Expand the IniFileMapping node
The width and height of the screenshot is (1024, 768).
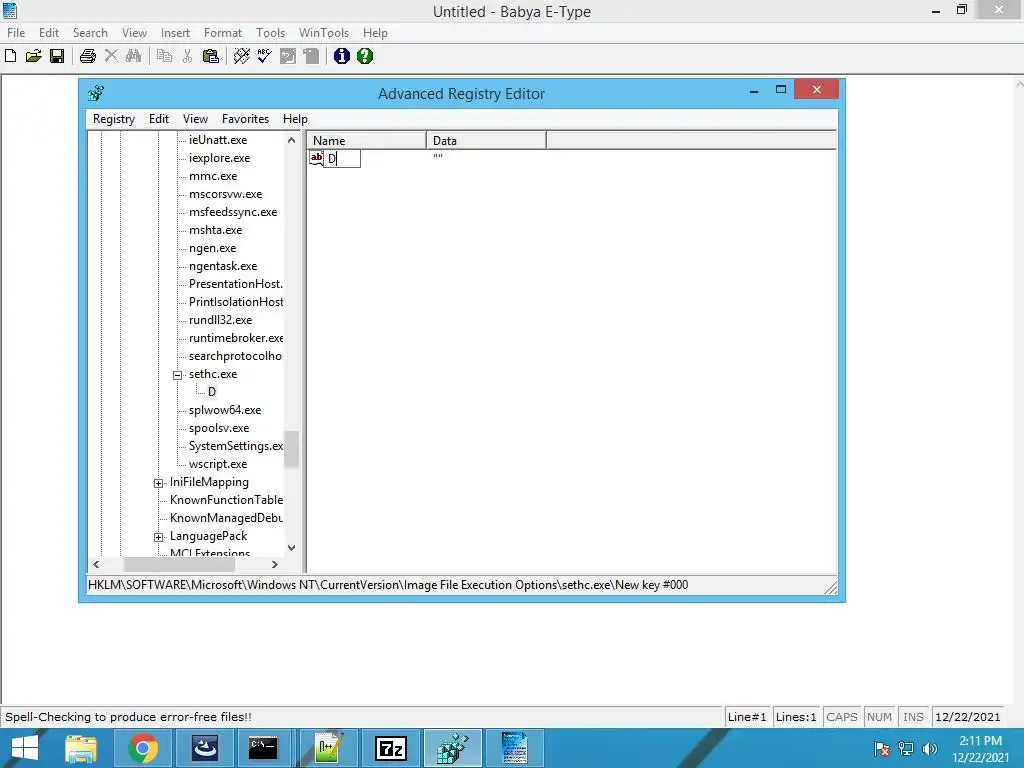click(158, 483)
